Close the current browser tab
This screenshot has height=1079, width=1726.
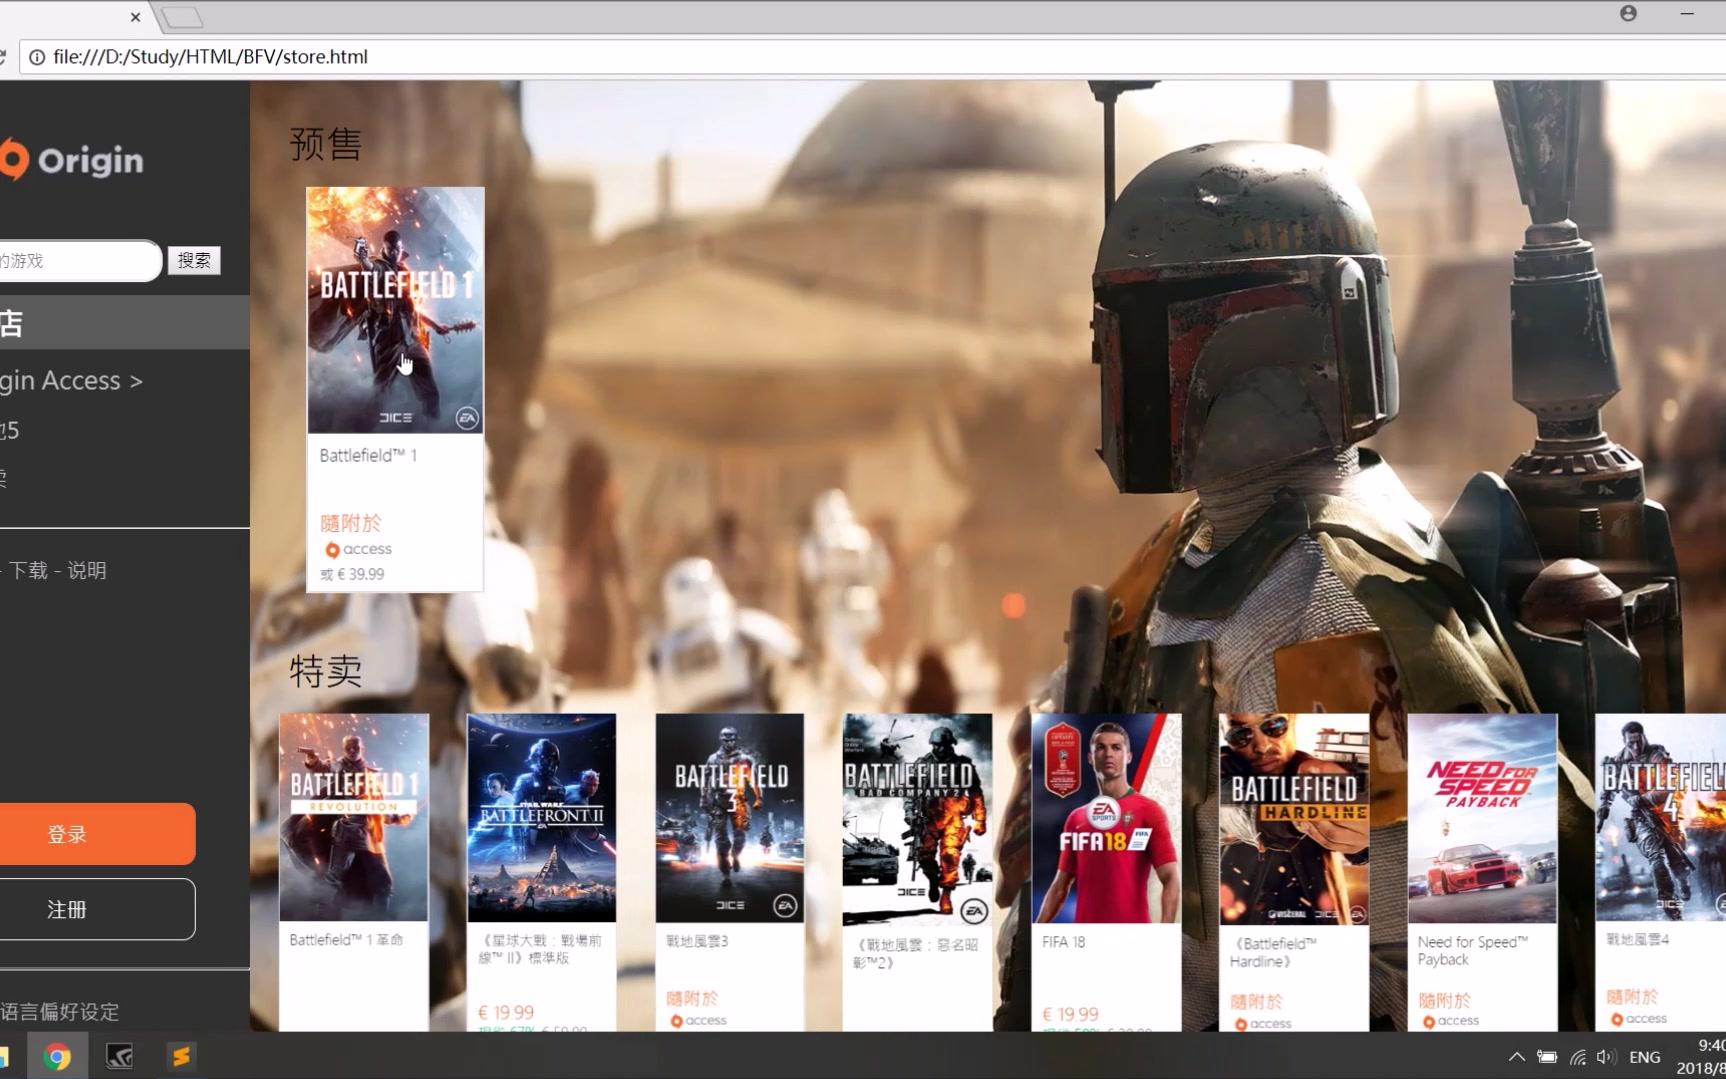[136, 17]
